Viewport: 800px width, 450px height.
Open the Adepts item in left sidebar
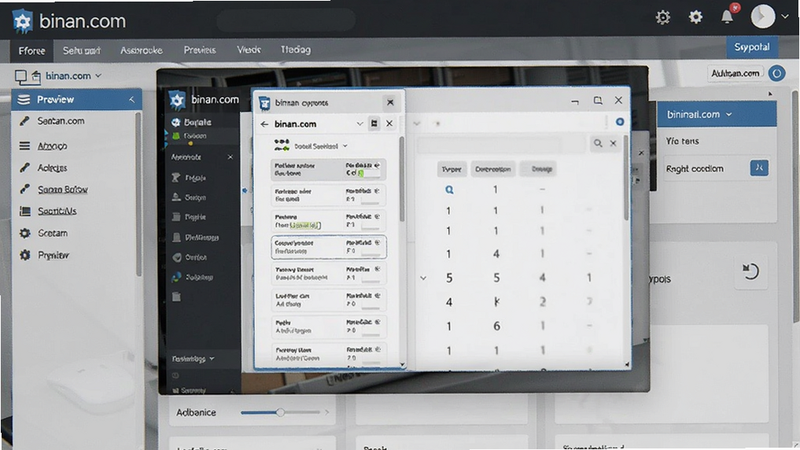tap(52, 168)
